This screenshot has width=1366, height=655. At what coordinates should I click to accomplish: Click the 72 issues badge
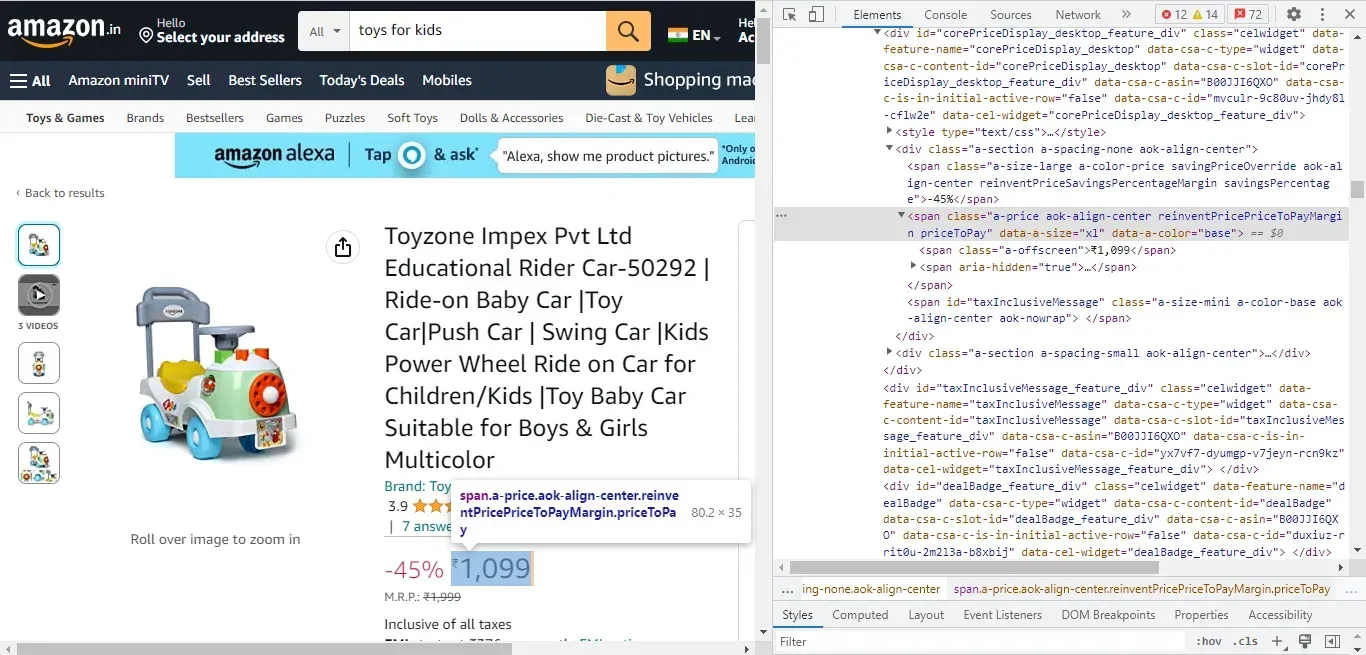1248,14
